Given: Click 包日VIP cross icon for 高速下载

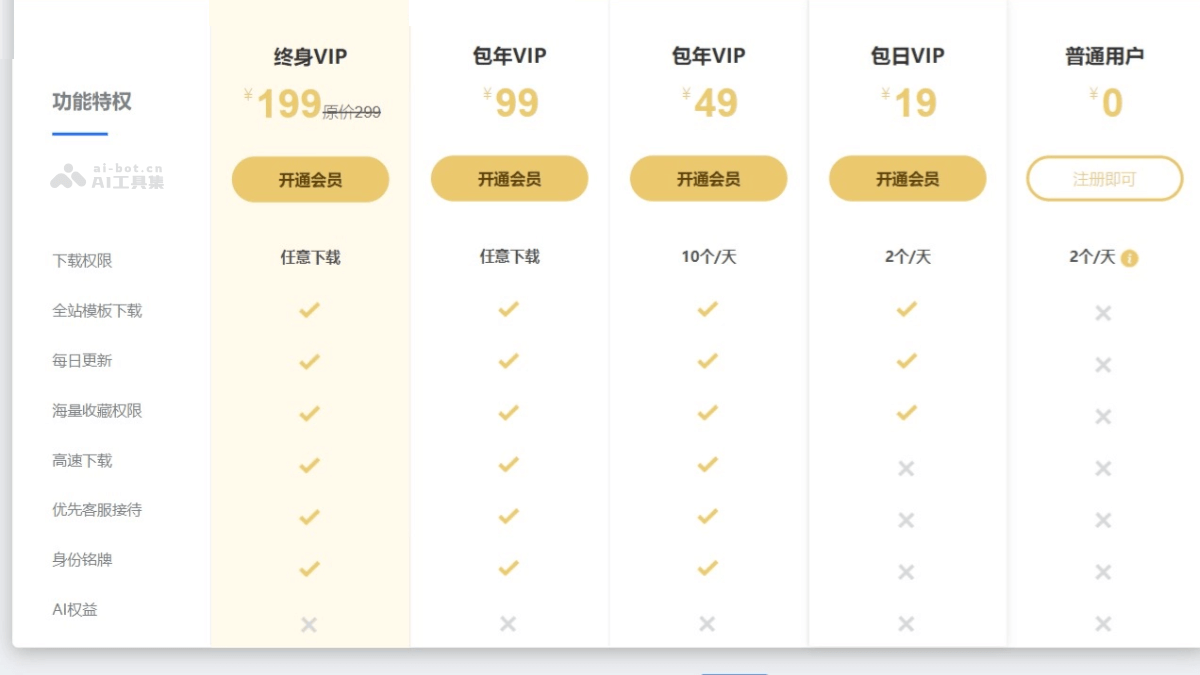Looking at the screenshot, I should 906,468.
